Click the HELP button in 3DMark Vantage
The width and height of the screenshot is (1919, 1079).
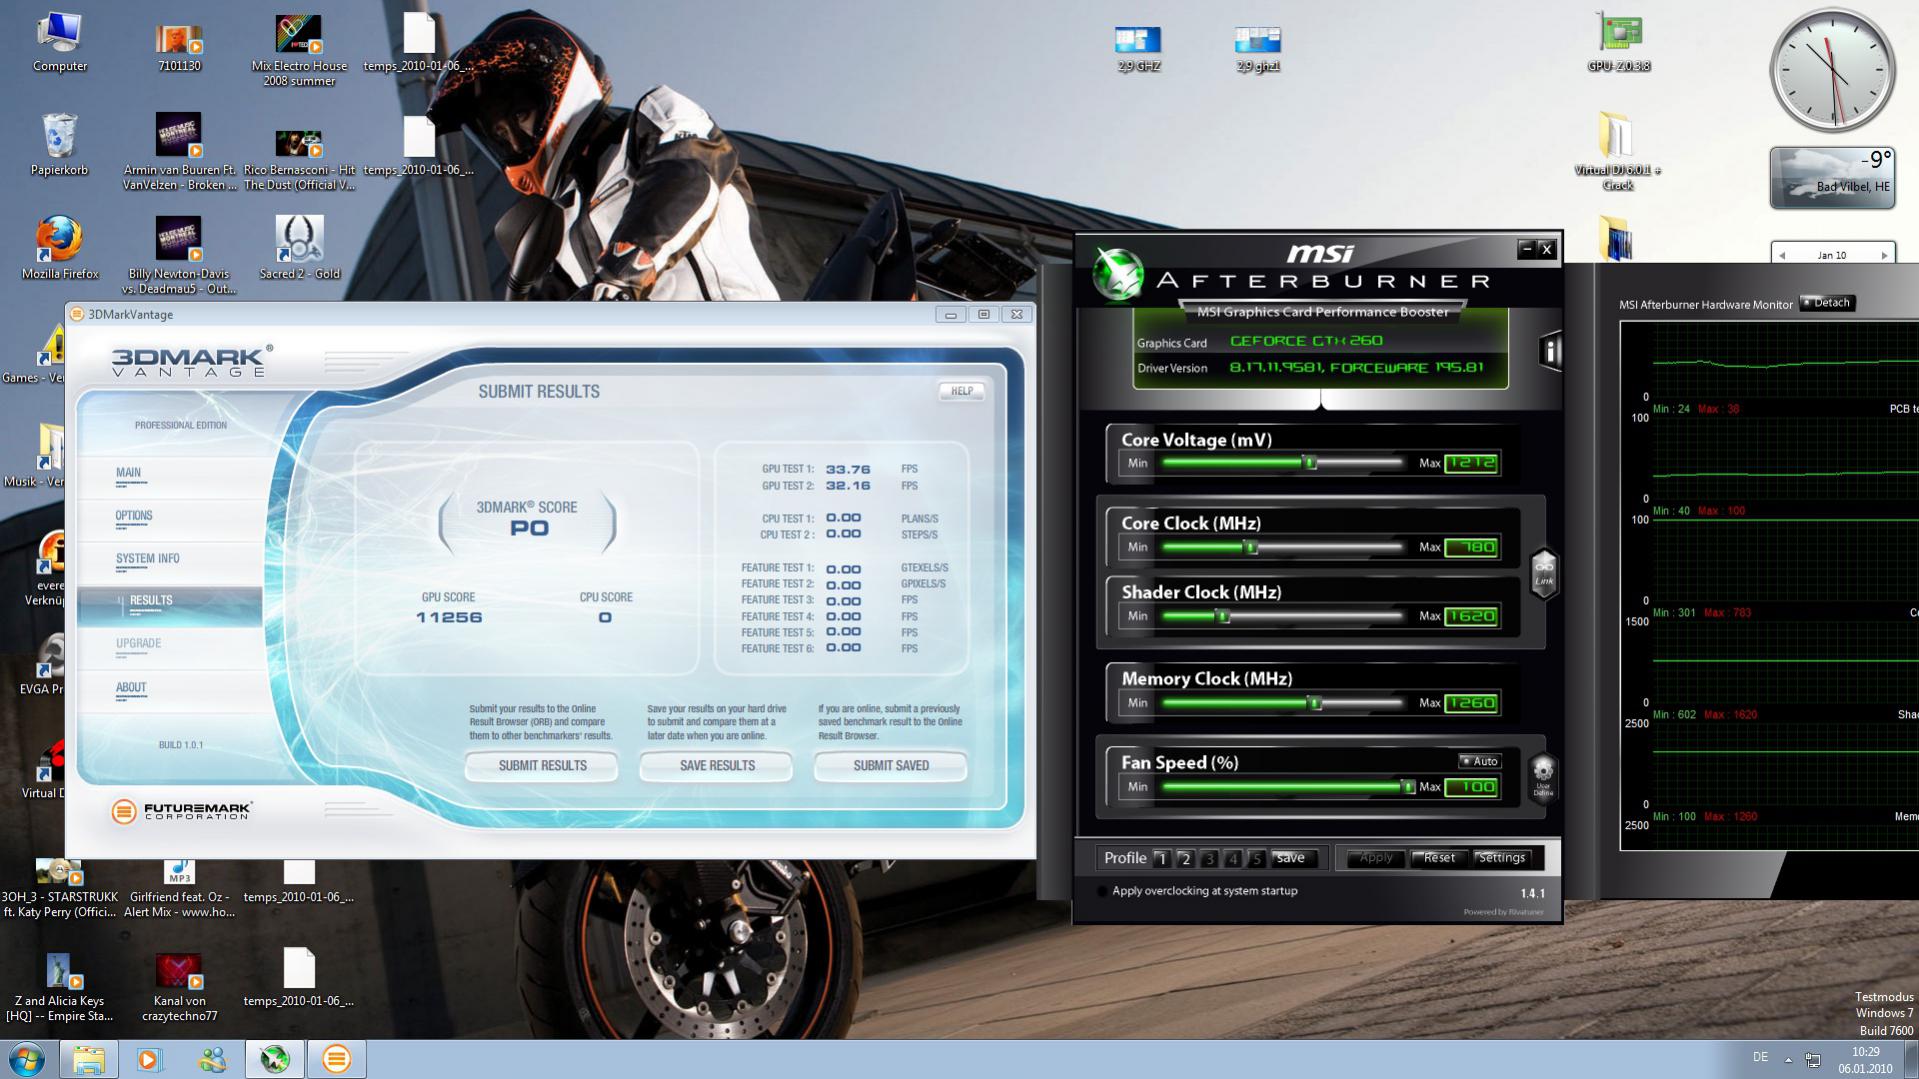(962, 391)
